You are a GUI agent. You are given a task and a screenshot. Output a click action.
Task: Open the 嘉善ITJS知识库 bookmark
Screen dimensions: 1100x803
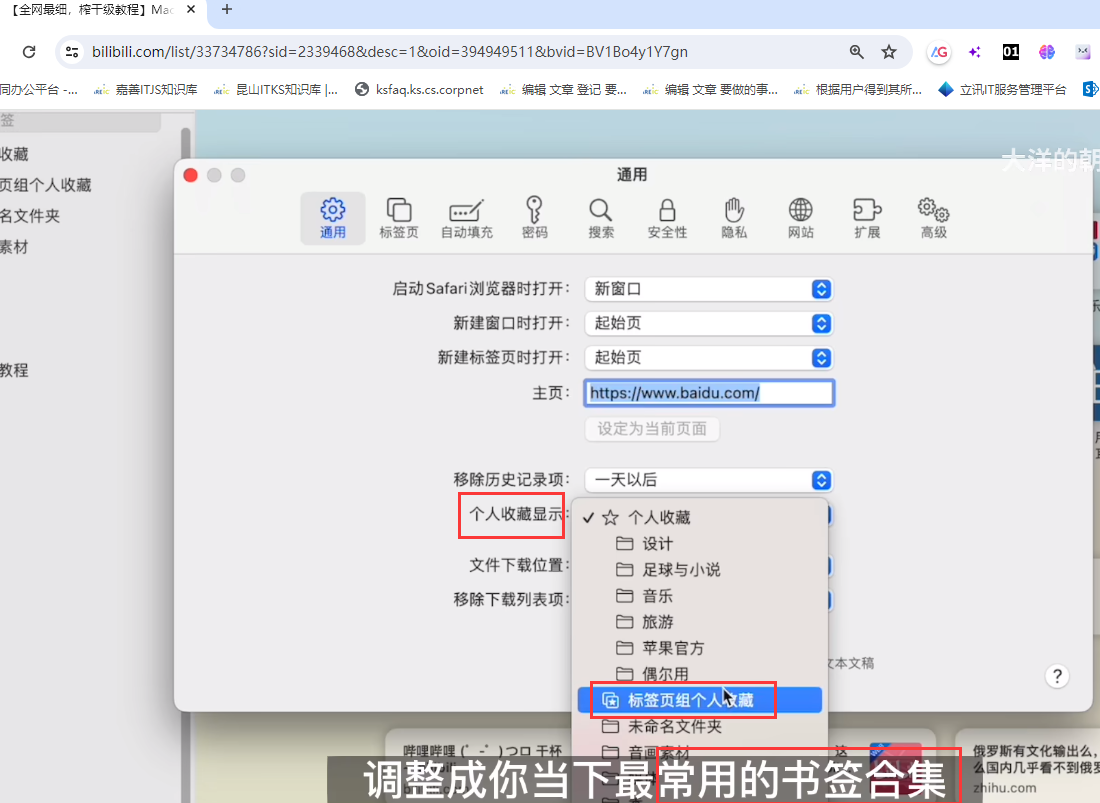pos(146,90)
